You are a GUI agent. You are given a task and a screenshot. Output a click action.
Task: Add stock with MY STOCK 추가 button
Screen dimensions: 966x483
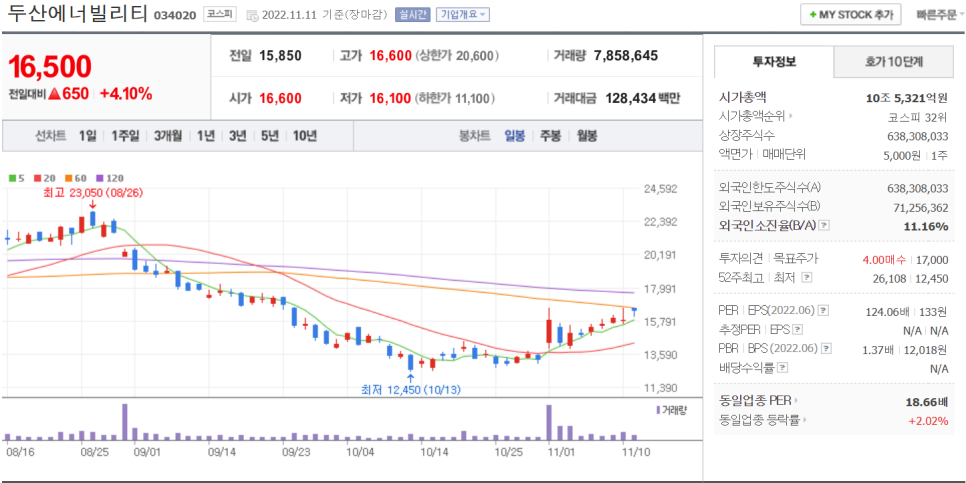851,15
